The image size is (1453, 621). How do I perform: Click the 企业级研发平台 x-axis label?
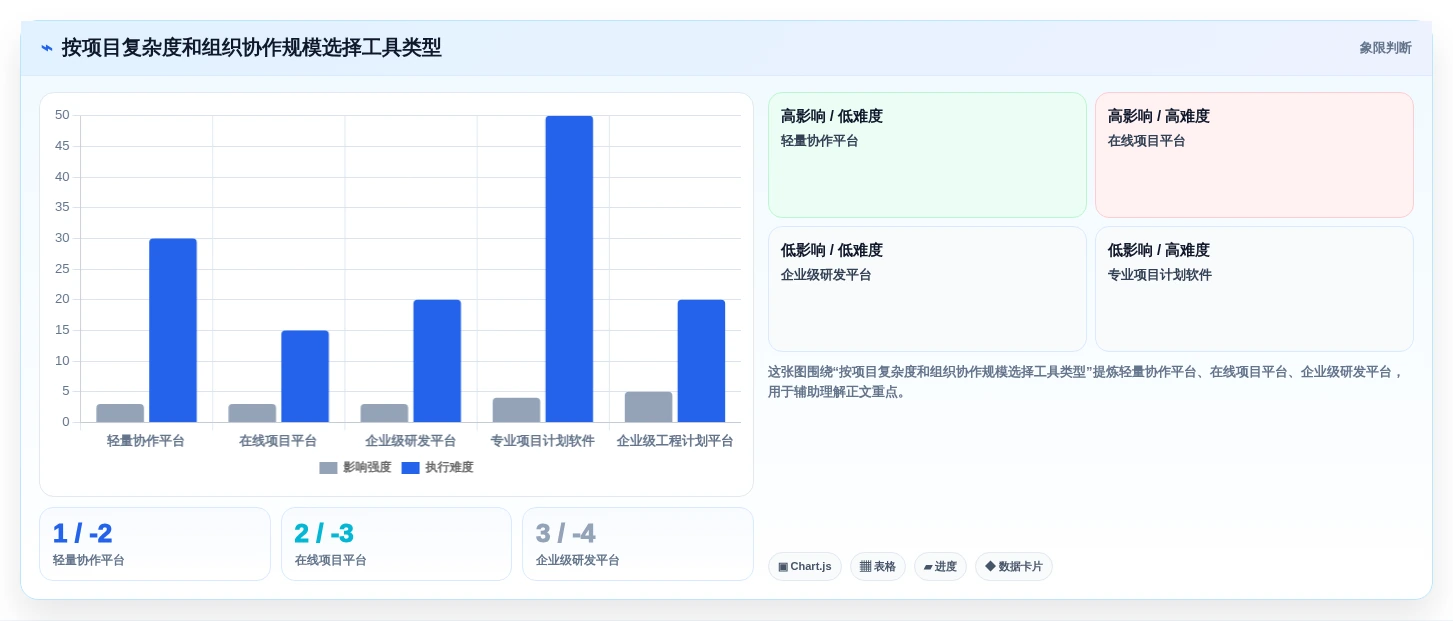(x=411, y=441)
